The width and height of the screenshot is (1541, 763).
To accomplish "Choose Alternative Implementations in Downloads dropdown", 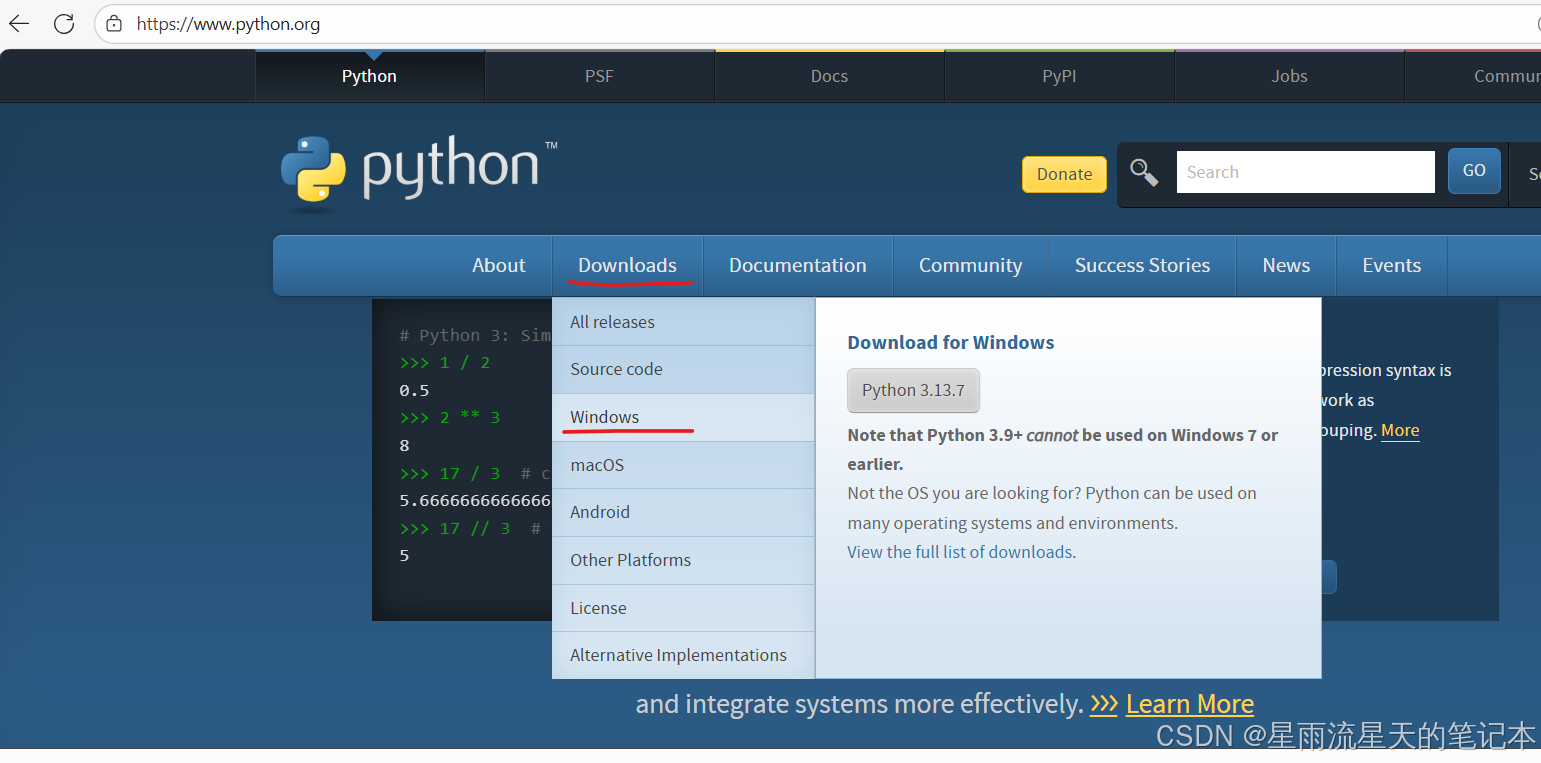I will [x=683, y=655].
